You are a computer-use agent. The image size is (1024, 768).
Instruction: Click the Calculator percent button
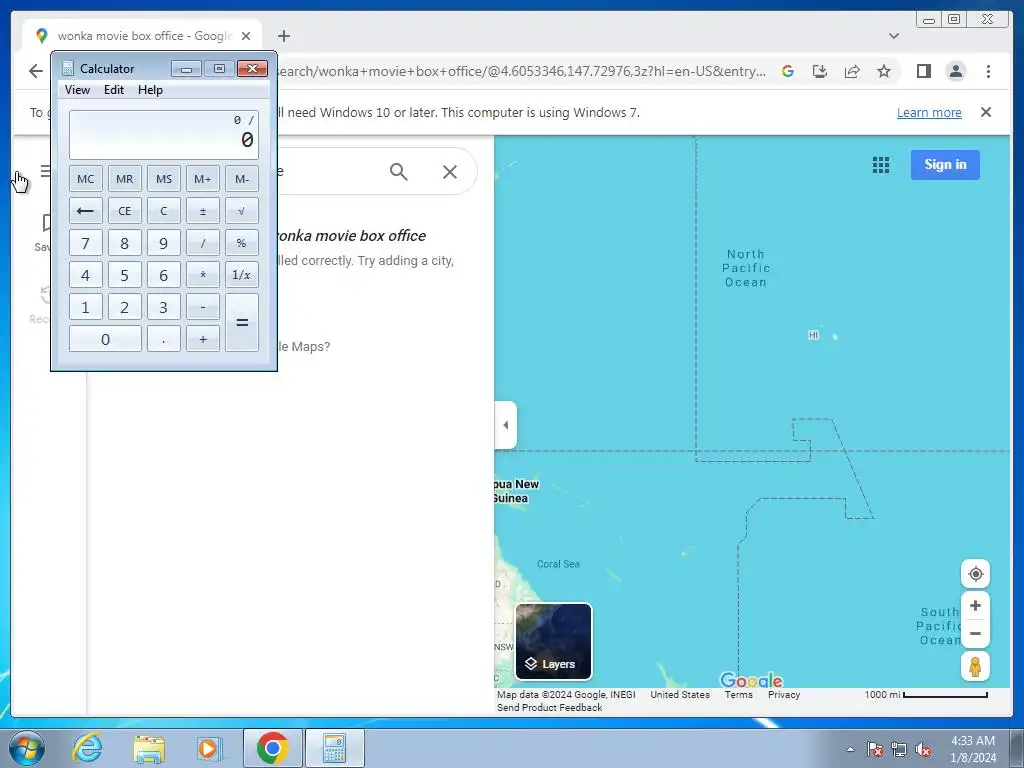click(242, 243)
